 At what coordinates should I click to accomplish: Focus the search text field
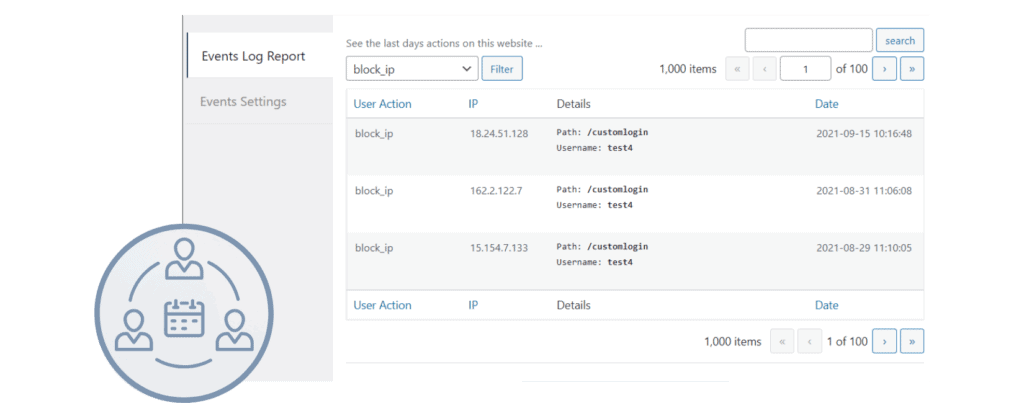(x=808, y=41)
